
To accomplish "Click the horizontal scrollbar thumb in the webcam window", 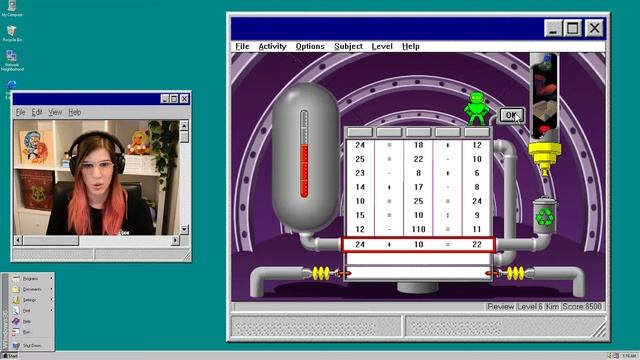I will [51, 240].
